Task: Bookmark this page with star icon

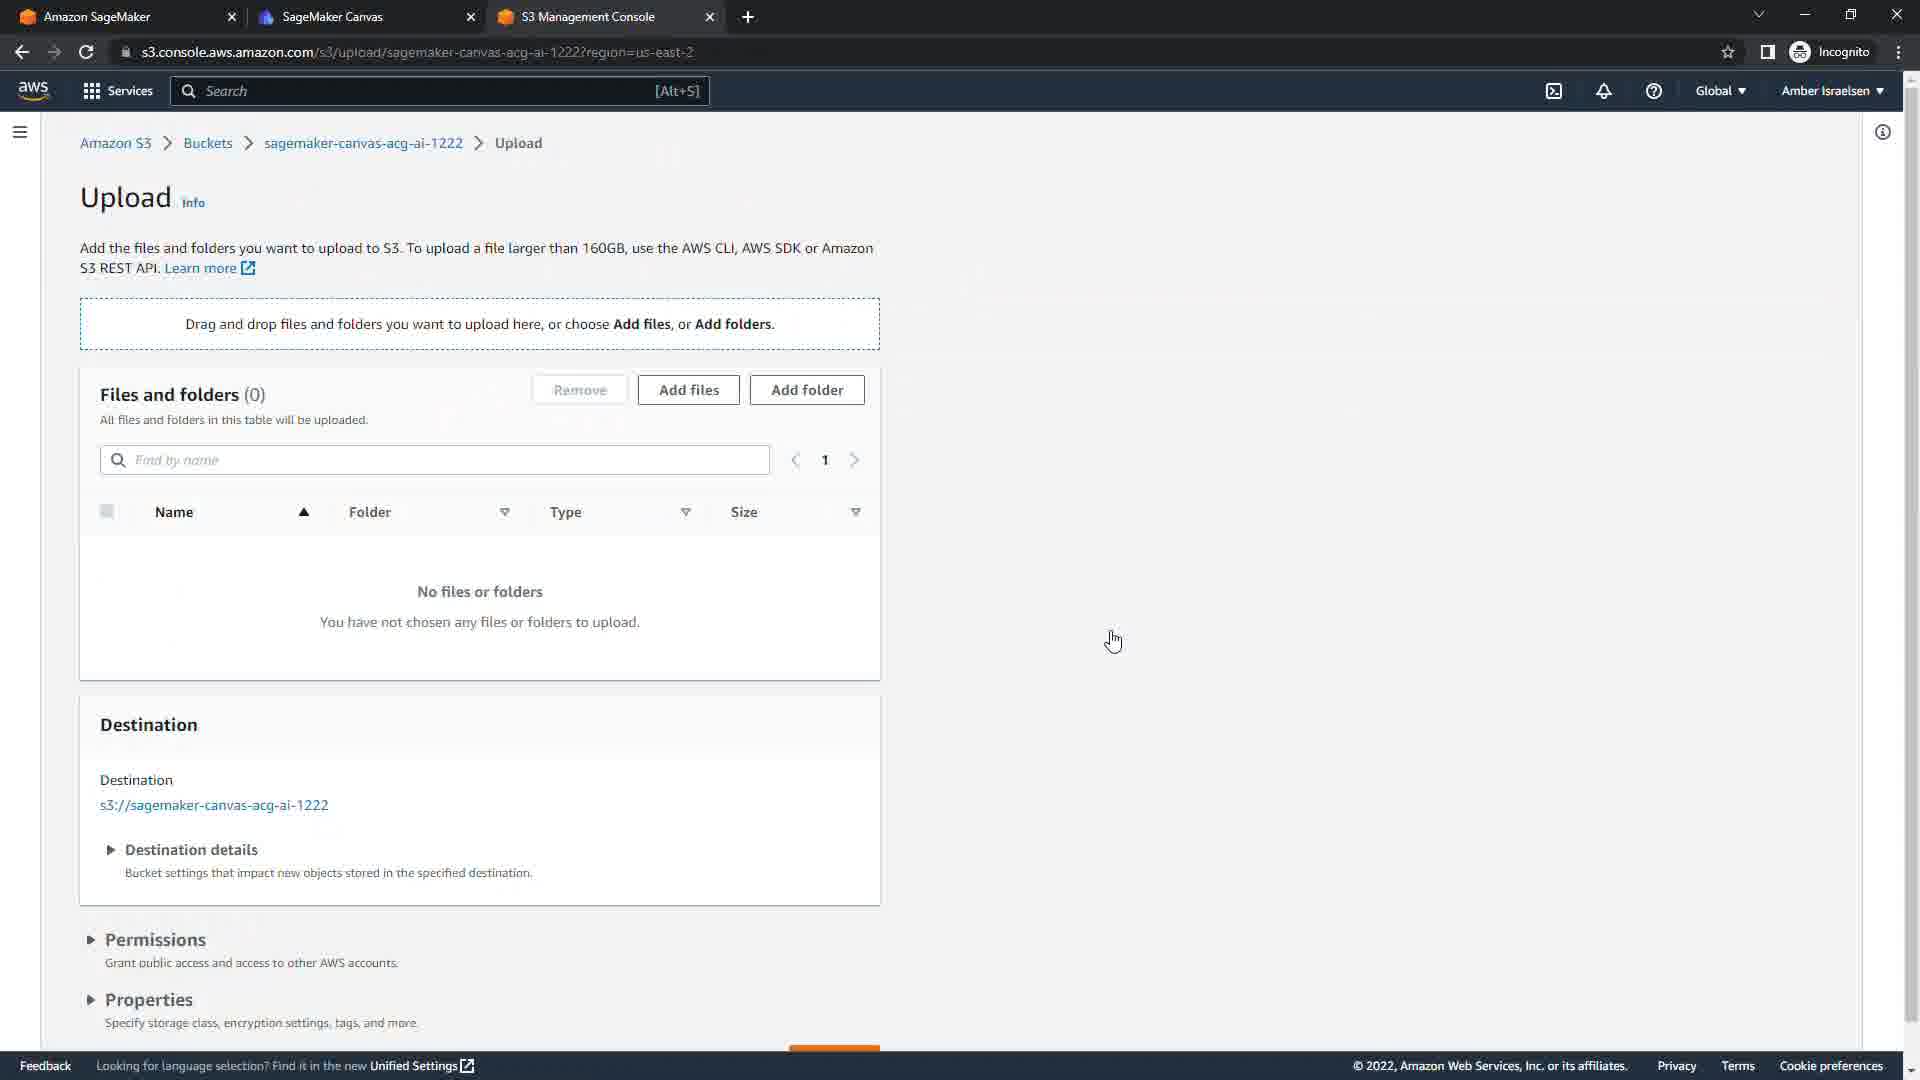Action: tap(1728, 52)
